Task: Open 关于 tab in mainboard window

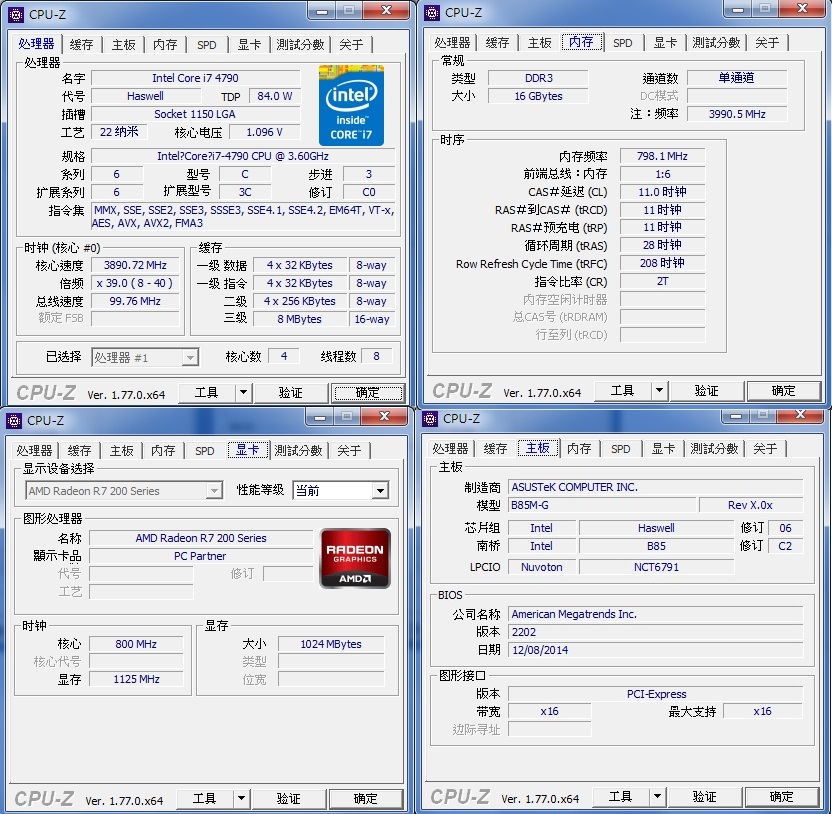Action: (765, 448)
